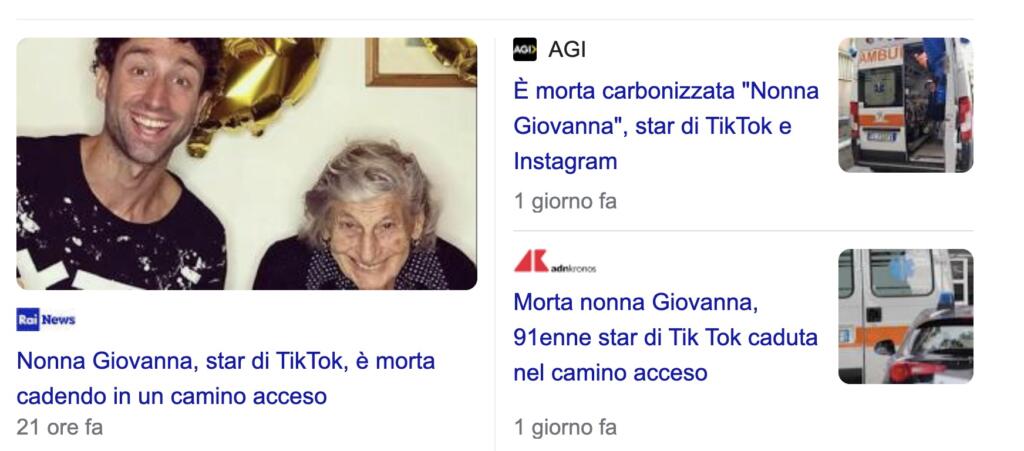Click the "AMBU" lettering on the ambulance thumbnail
1024x451 pixels.
880,55
